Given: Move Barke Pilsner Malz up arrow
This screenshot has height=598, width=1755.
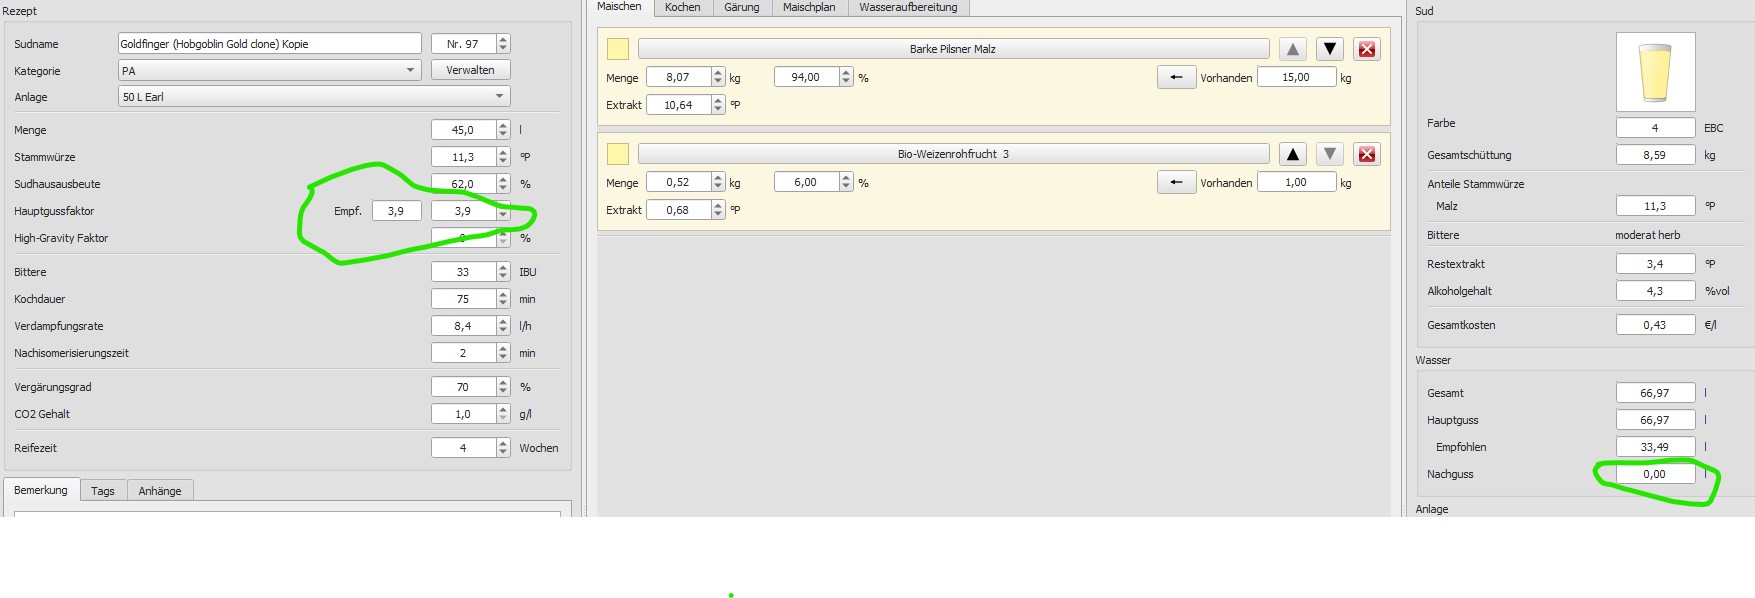Looking at the screenshot, I should coord(1293,49).
